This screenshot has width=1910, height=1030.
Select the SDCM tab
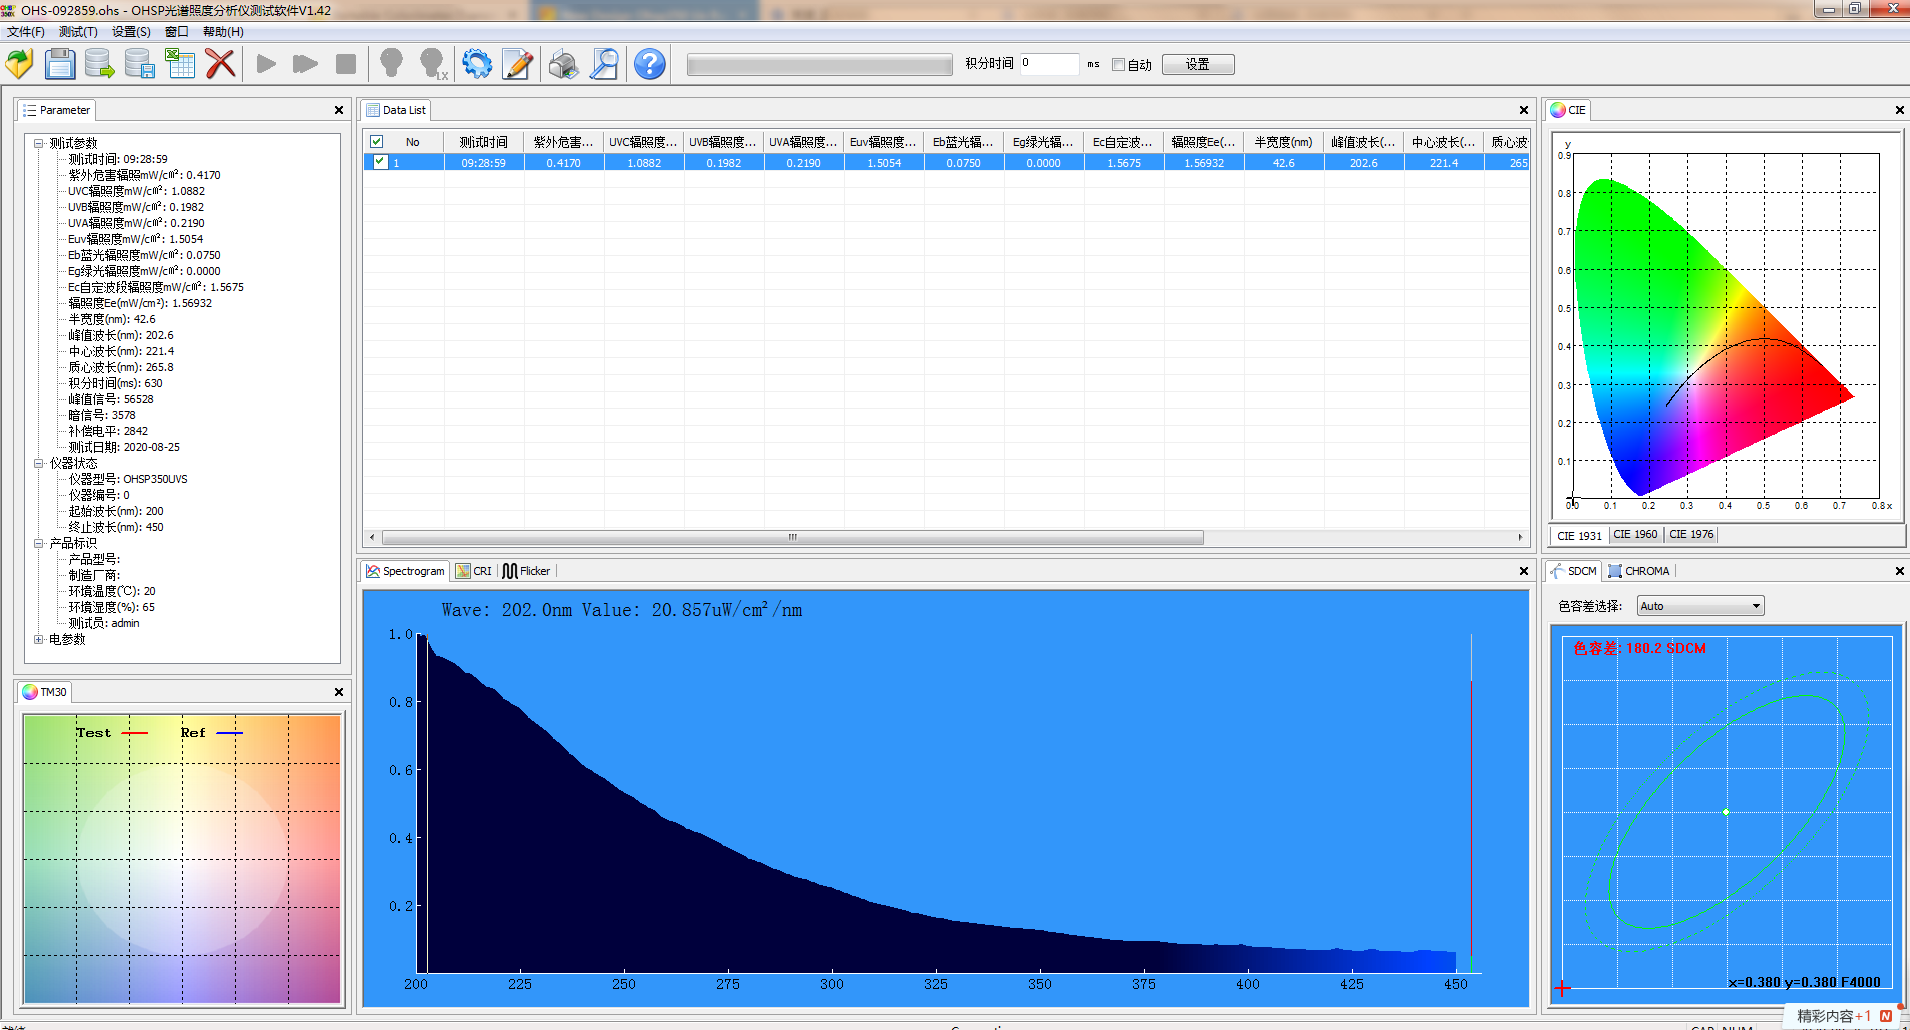click(1574, 571)
